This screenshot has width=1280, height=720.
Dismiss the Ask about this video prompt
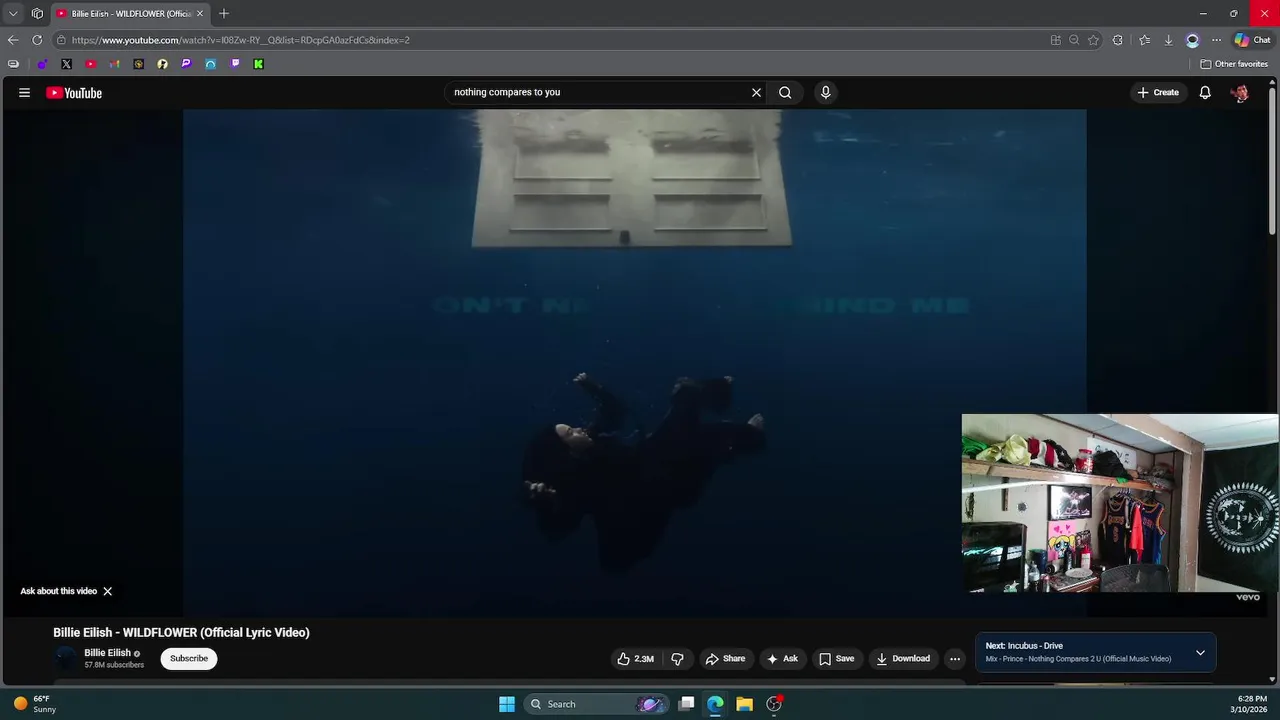tap(107, 591)
